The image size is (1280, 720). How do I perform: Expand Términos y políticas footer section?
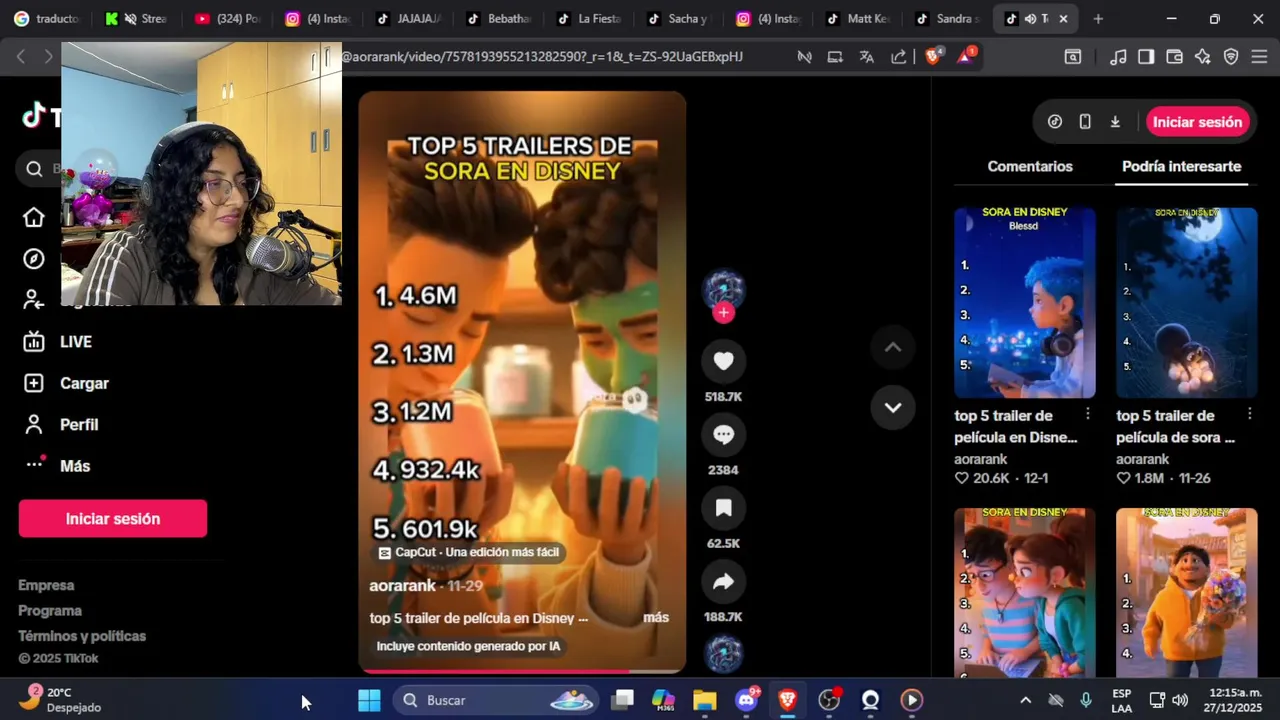click(x=82, y=636)
